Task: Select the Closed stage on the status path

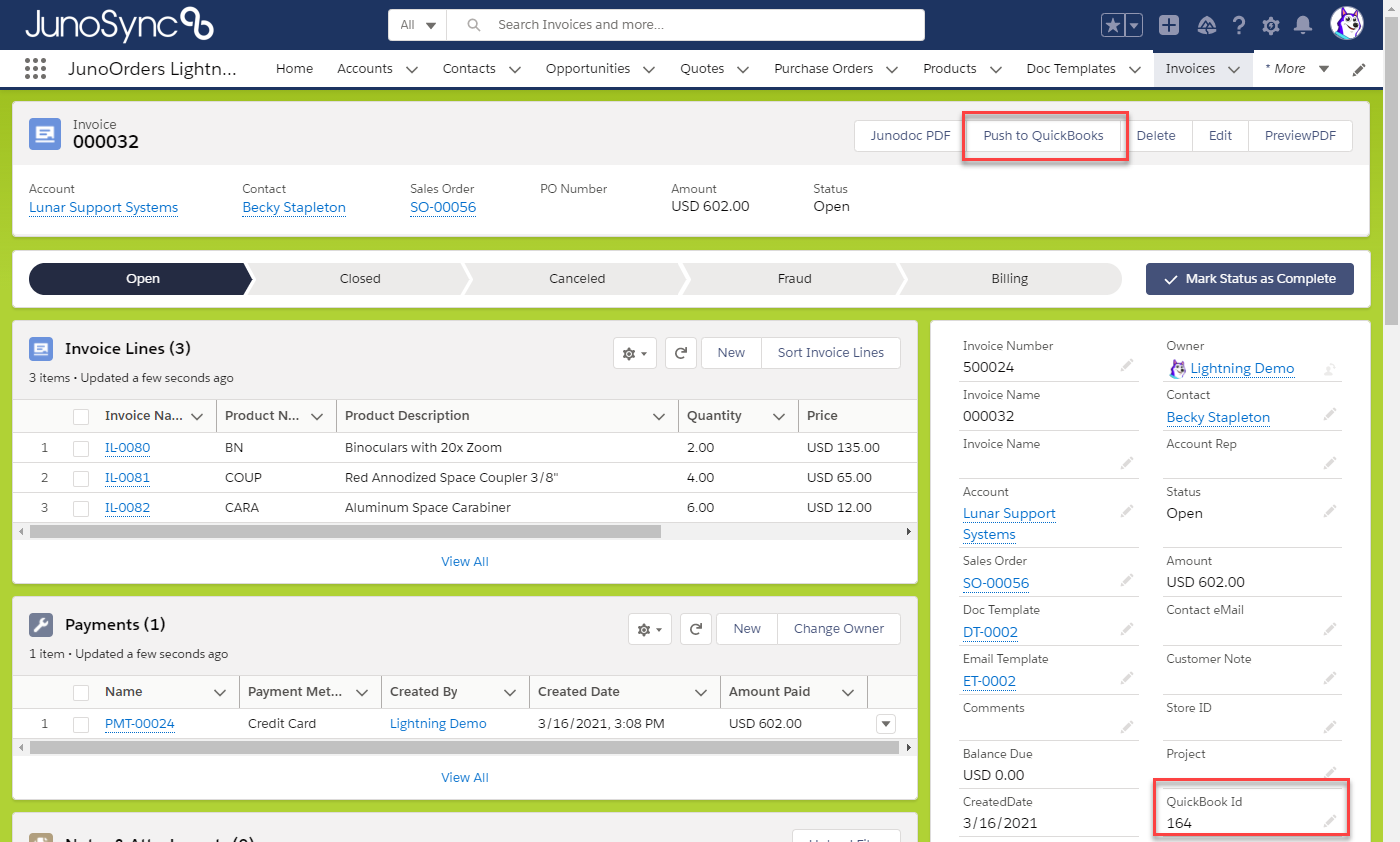Action: [360, 278]
